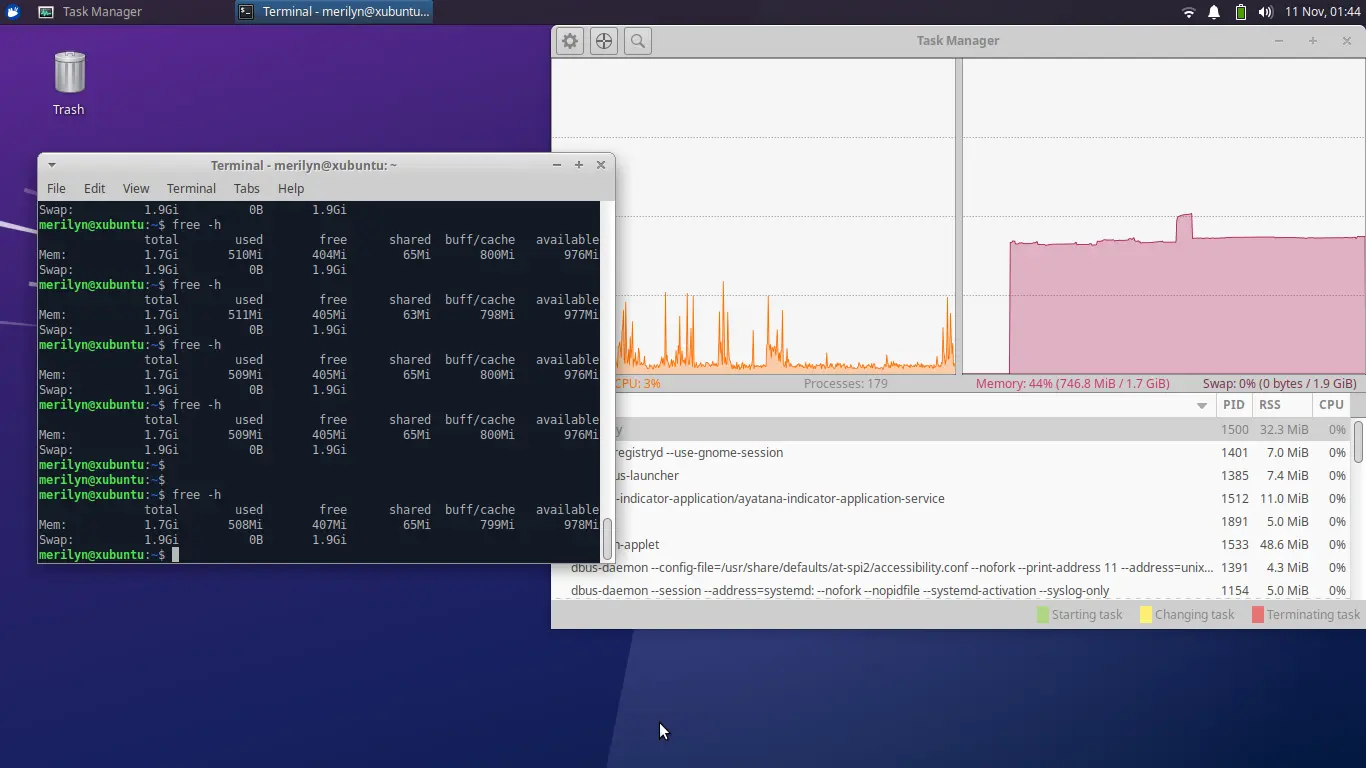Click the Terminal taskbar window button
Screen dimensions: 1366x768
point(335,12)
